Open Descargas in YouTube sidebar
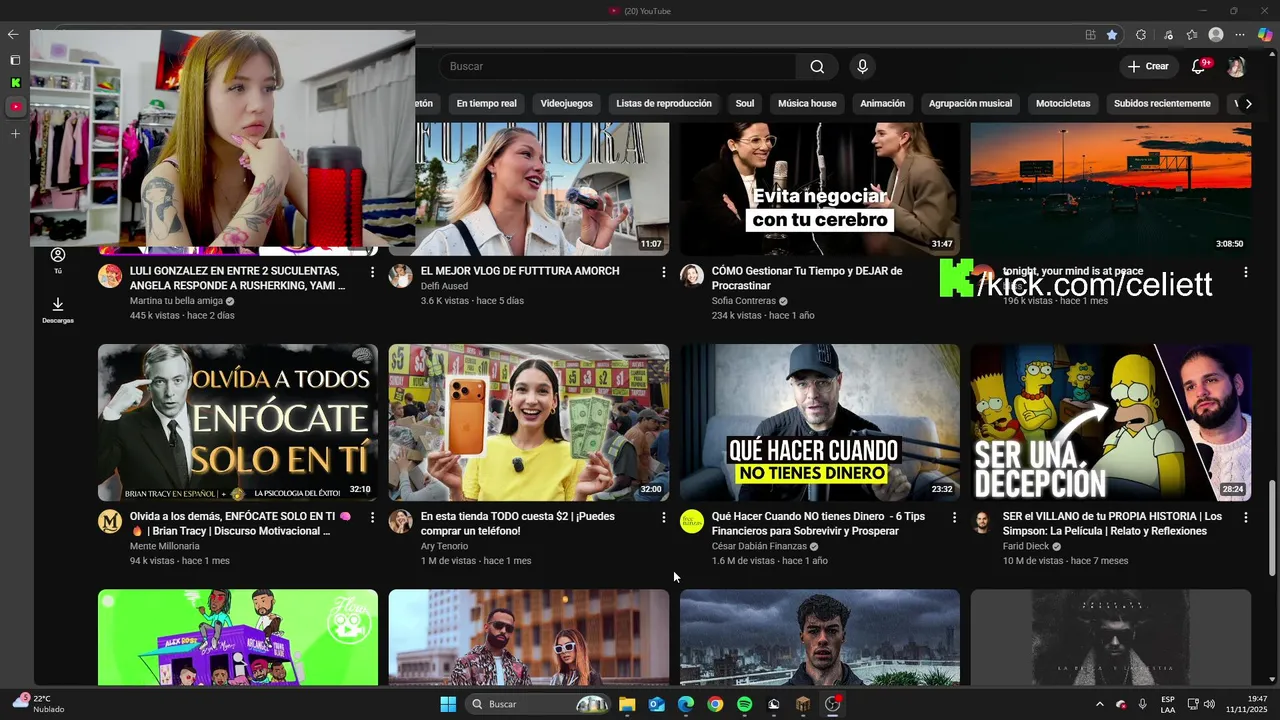1280x720 pixels. (58, 310)
